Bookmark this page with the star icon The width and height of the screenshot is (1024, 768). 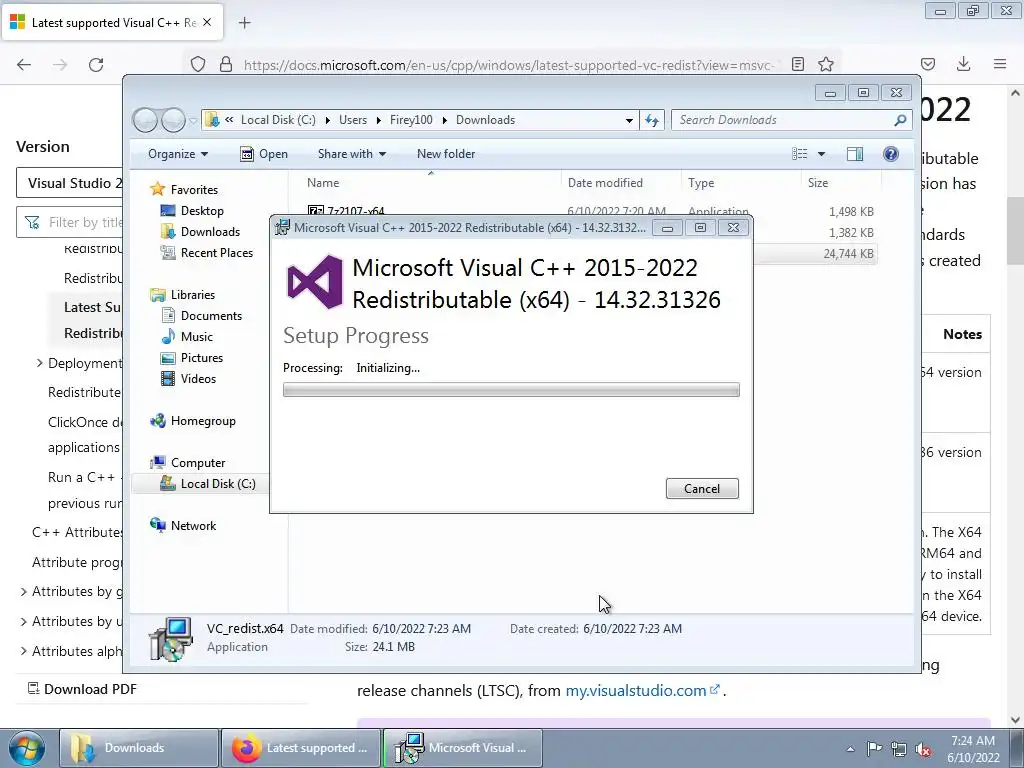[x=825, y=64]
